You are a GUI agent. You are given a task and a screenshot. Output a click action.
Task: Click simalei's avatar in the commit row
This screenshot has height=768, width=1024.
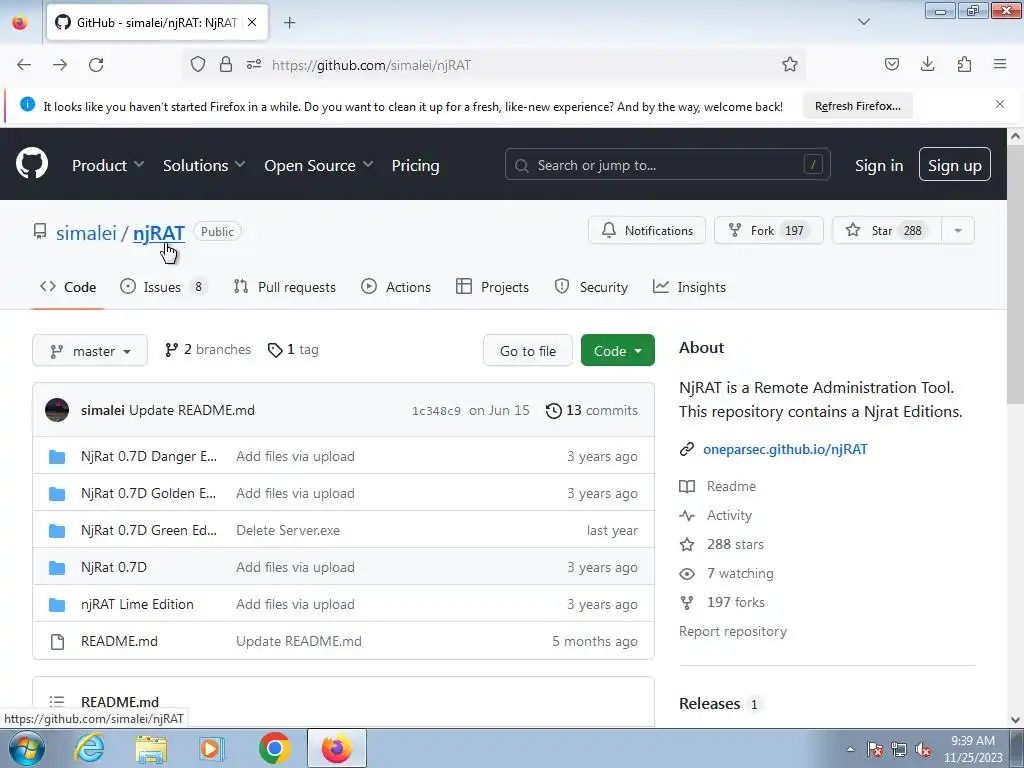coord(57,410)
